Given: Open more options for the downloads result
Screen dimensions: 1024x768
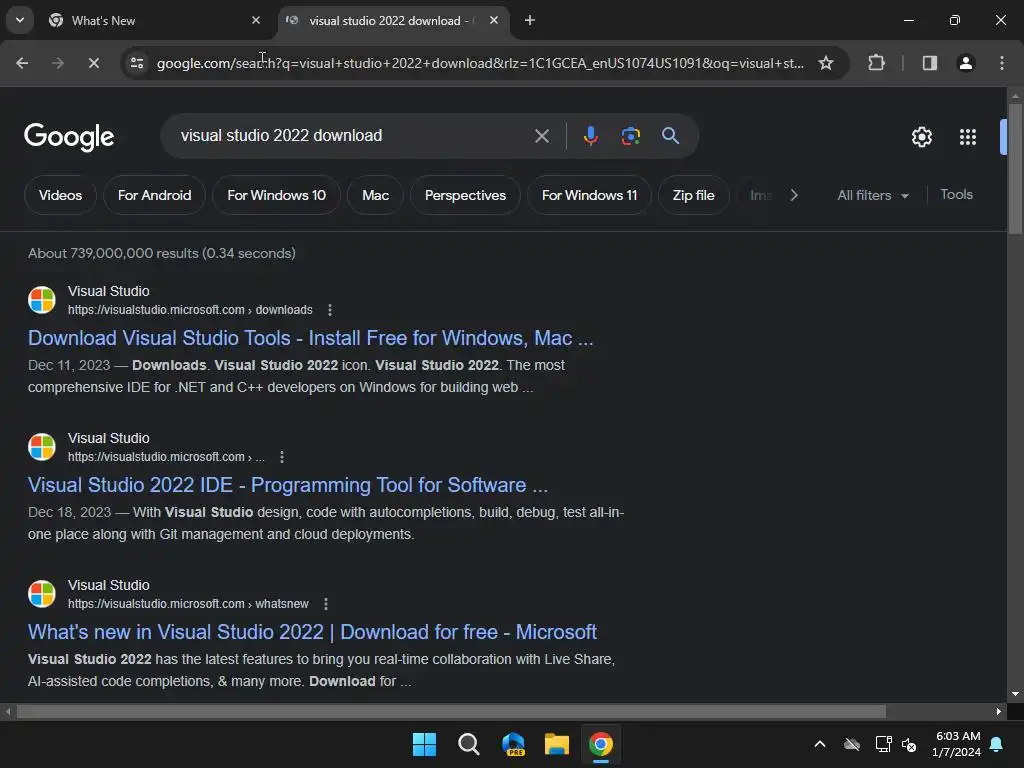Looking at the screenshot, I should point(330,310).
